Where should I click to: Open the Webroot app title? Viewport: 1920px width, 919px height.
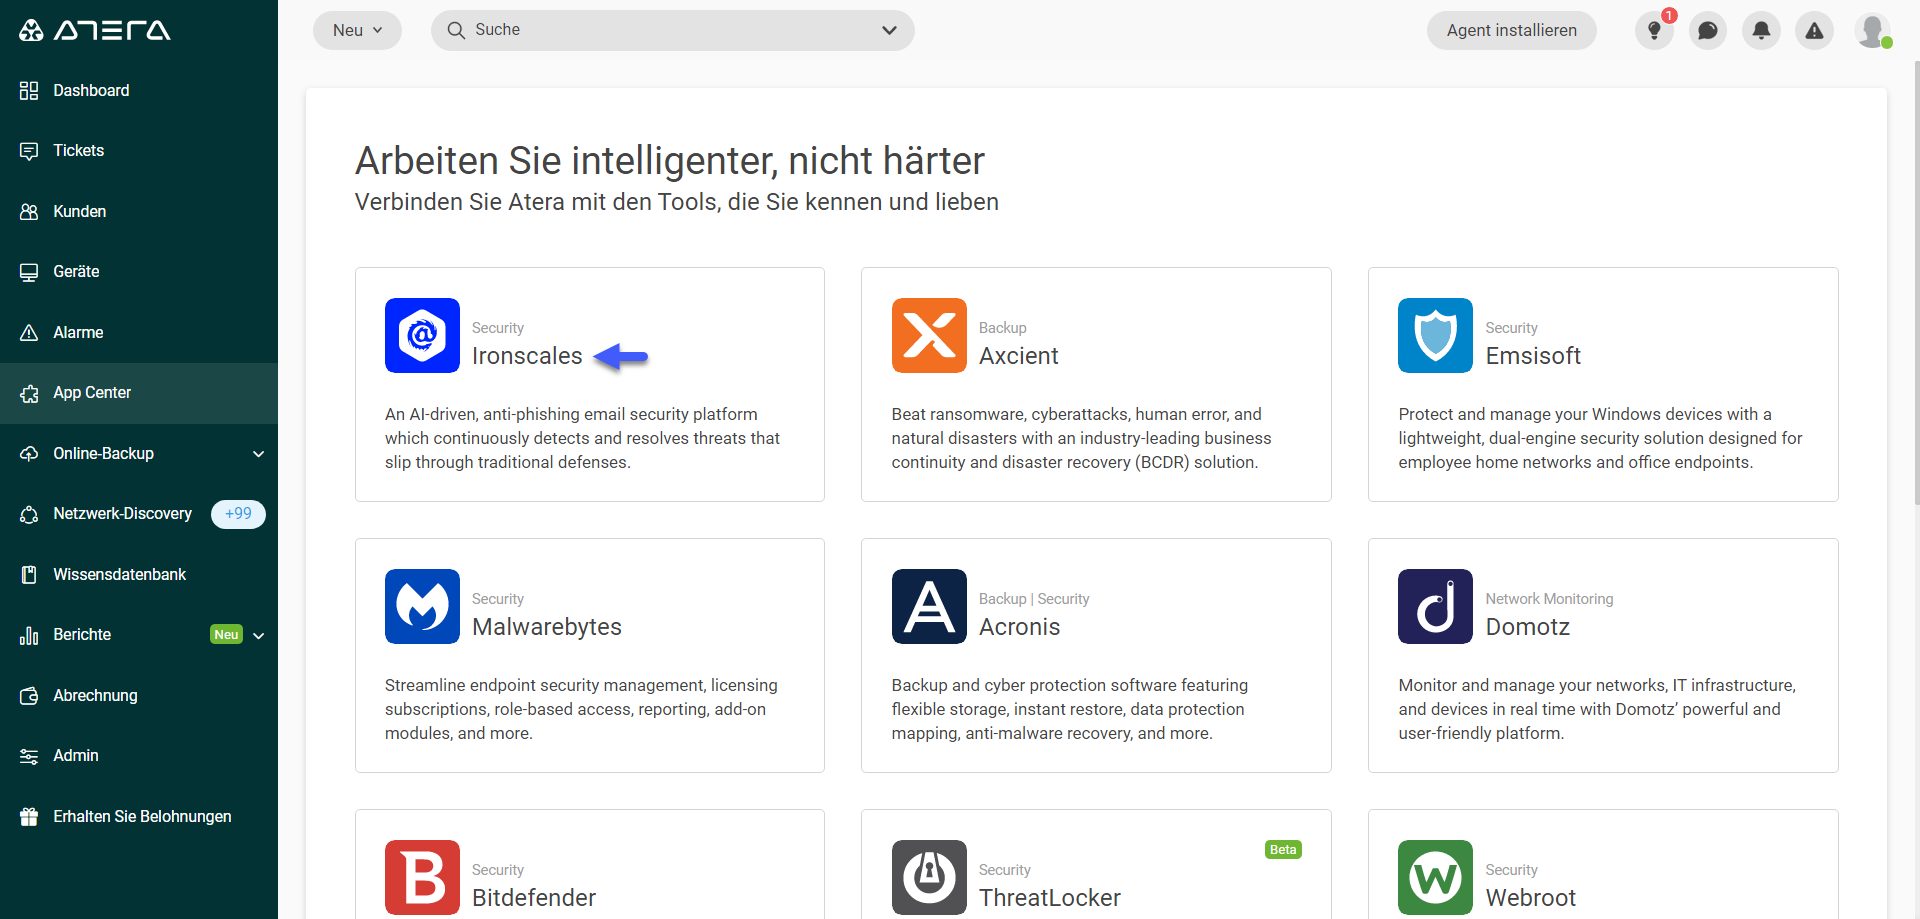point(1531,898)
